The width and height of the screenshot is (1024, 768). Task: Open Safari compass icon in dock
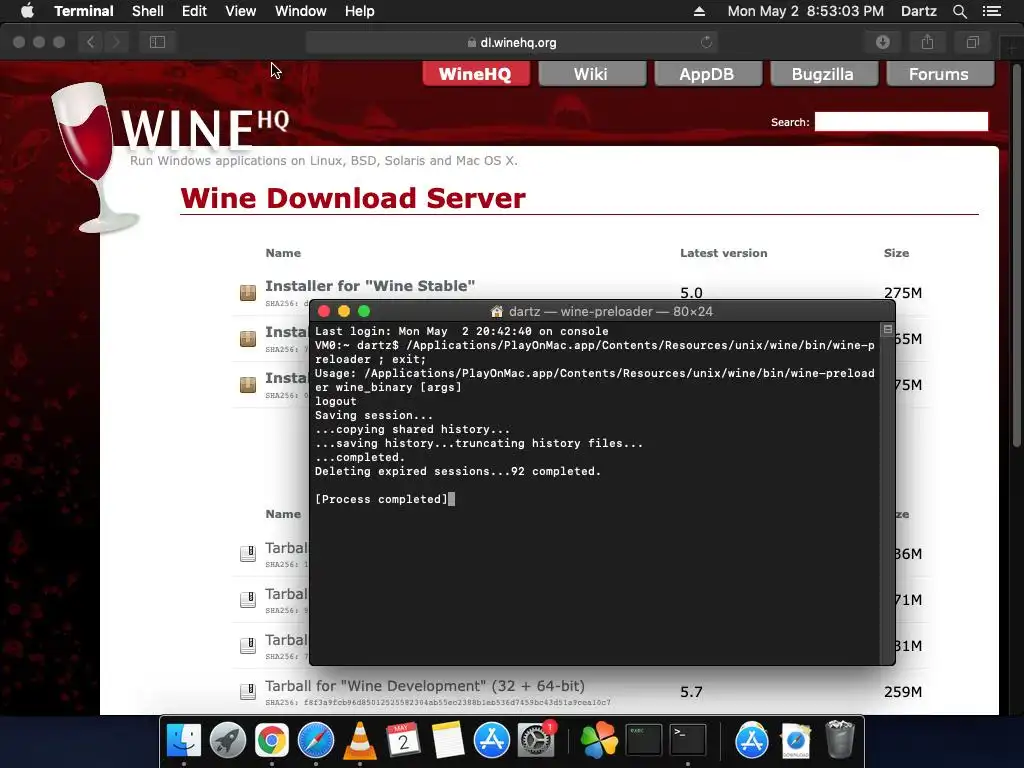[316, 741]
